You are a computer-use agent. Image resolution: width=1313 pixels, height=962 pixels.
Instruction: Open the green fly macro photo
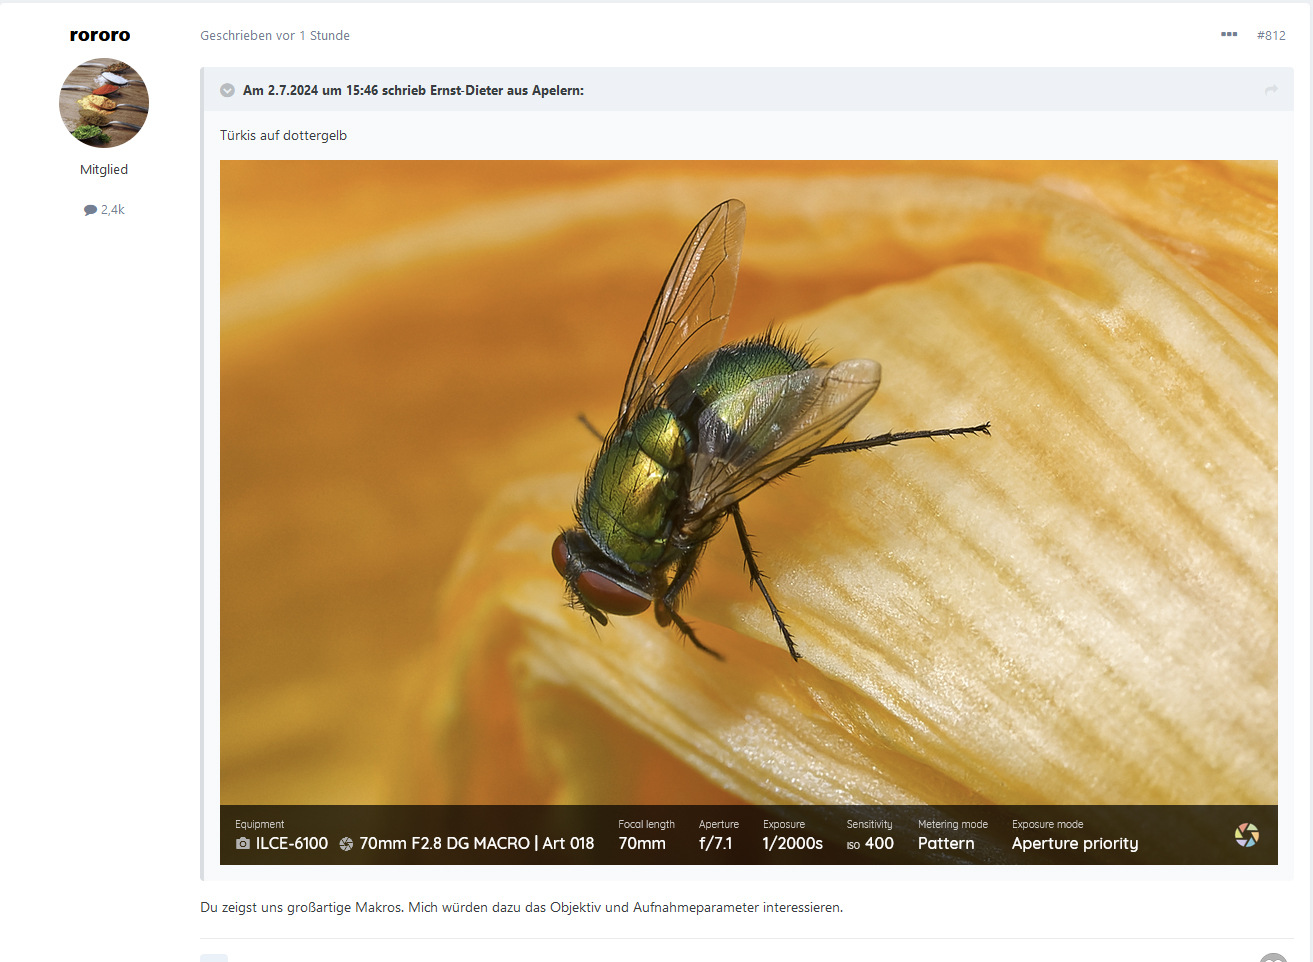click(x=748, y=480)
